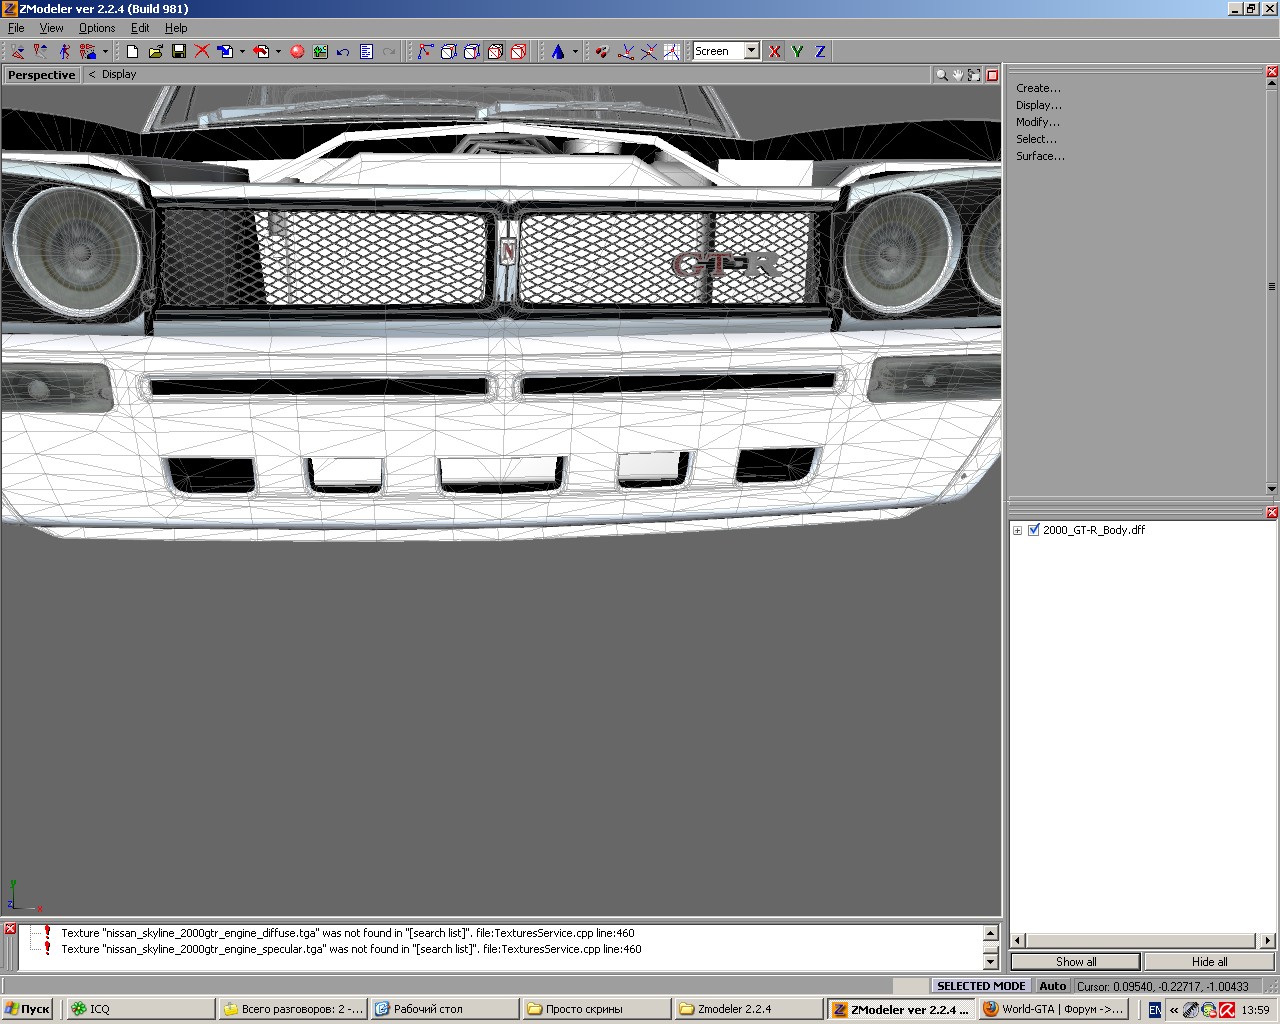Open the blue cone tool dropdown arrow
The height and width of the screenshot is (1024, 1280).
point(575,51)
